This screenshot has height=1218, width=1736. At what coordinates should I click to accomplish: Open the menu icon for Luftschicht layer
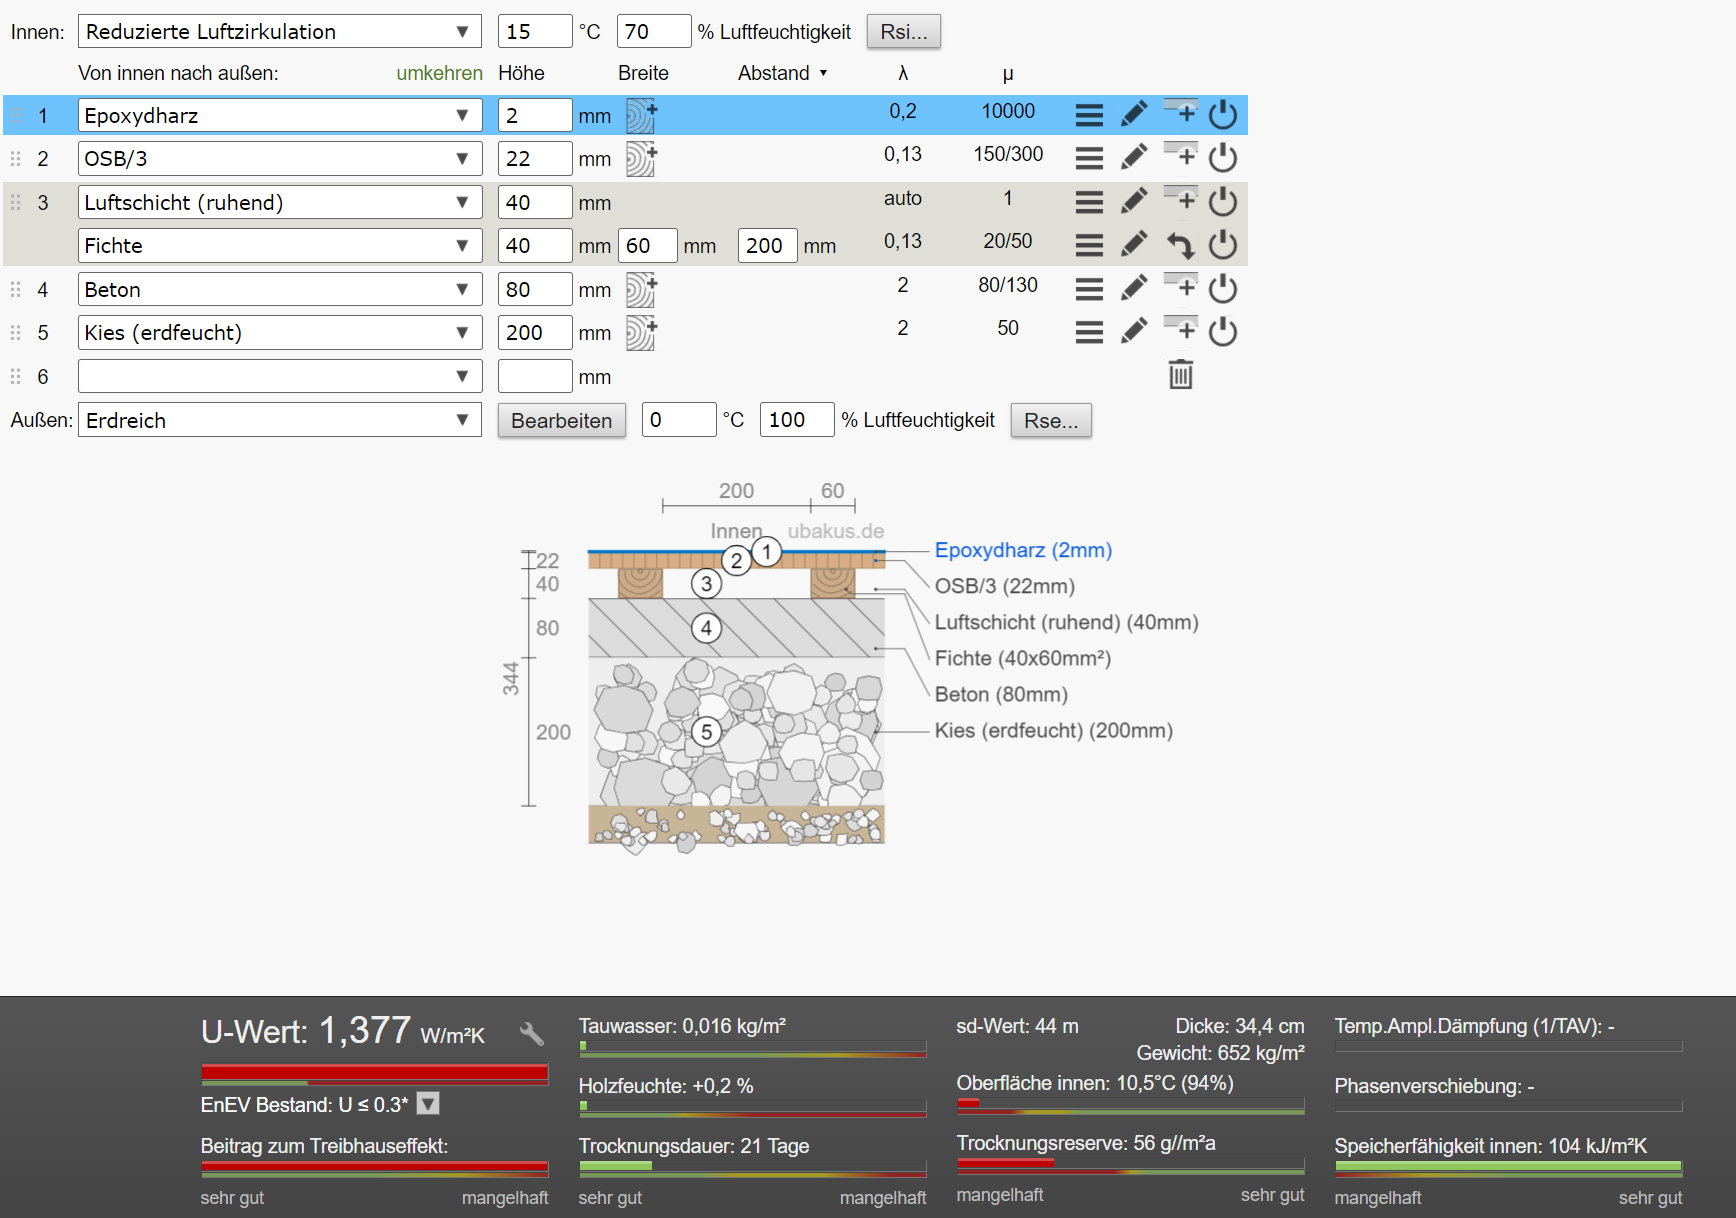pos(1089,202)
